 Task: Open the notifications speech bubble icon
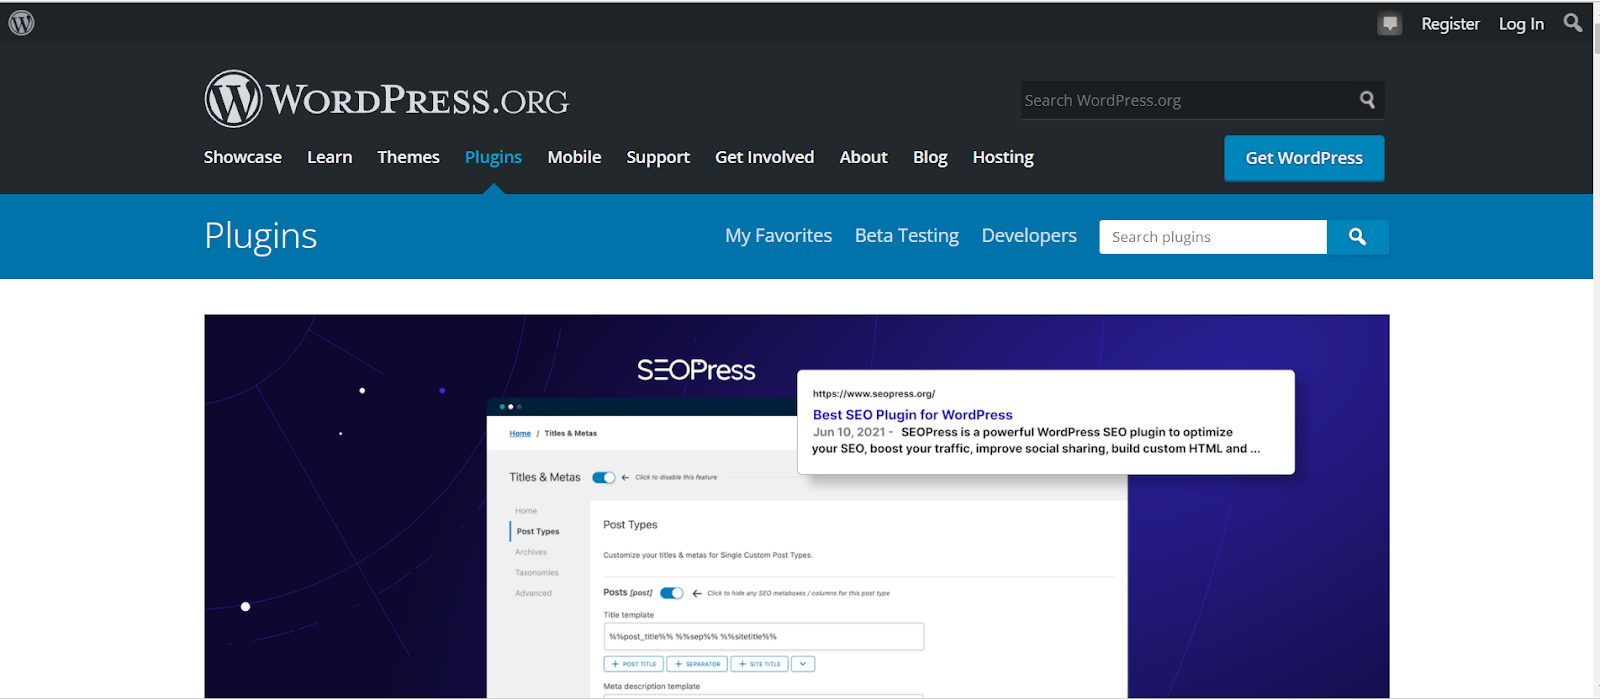[x=1390, y=24]
